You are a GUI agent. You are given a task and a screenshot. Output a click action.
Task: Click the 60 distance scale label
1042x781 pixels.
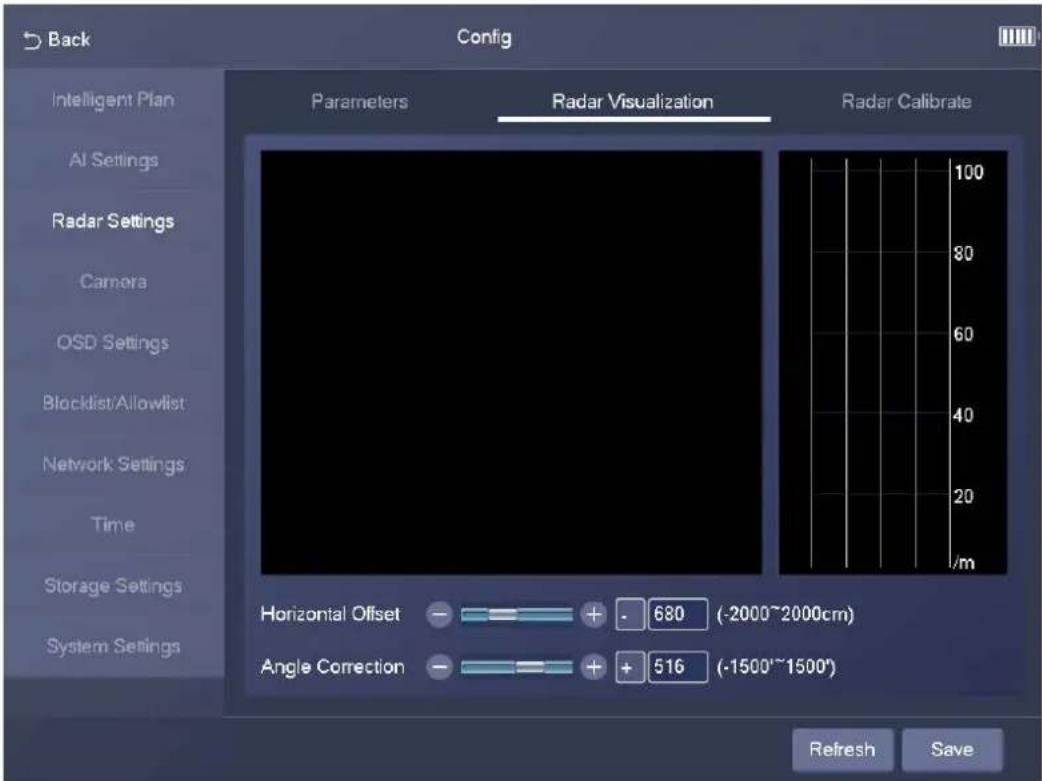pos(964,334)
